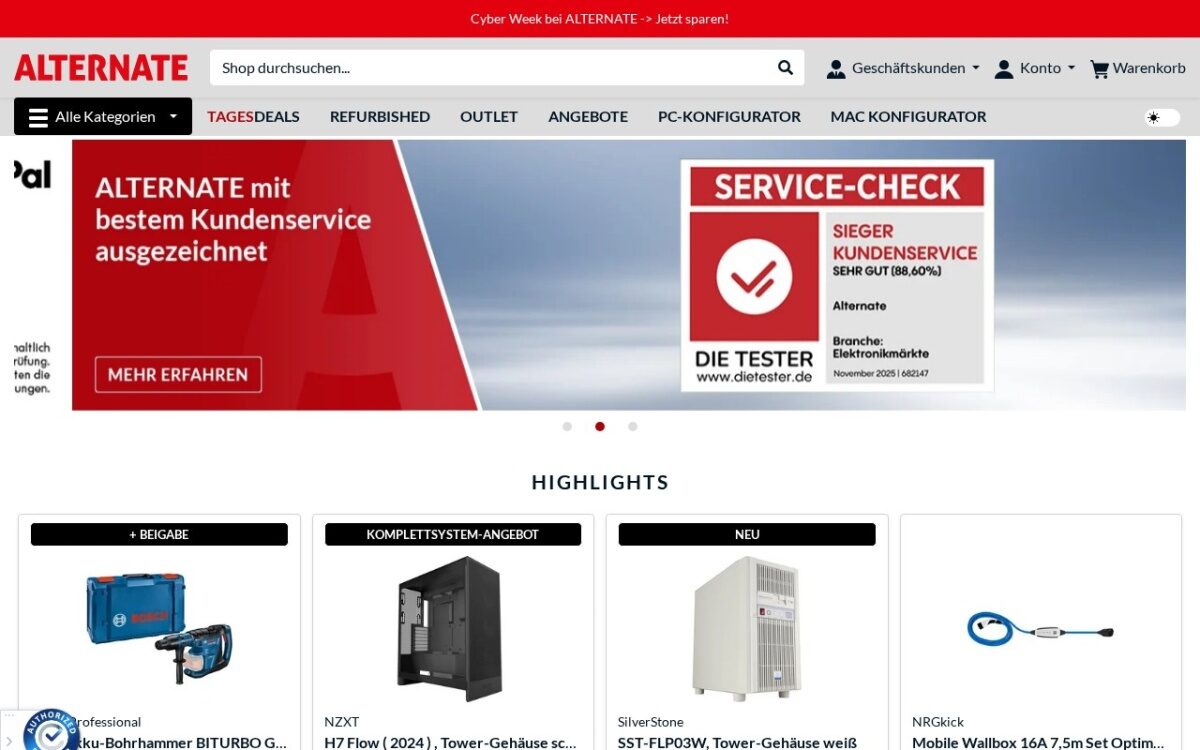Screen dimensions: 1200x750
Task: Open the Mobile Wallbox 16A product title
Action: 1038,742
